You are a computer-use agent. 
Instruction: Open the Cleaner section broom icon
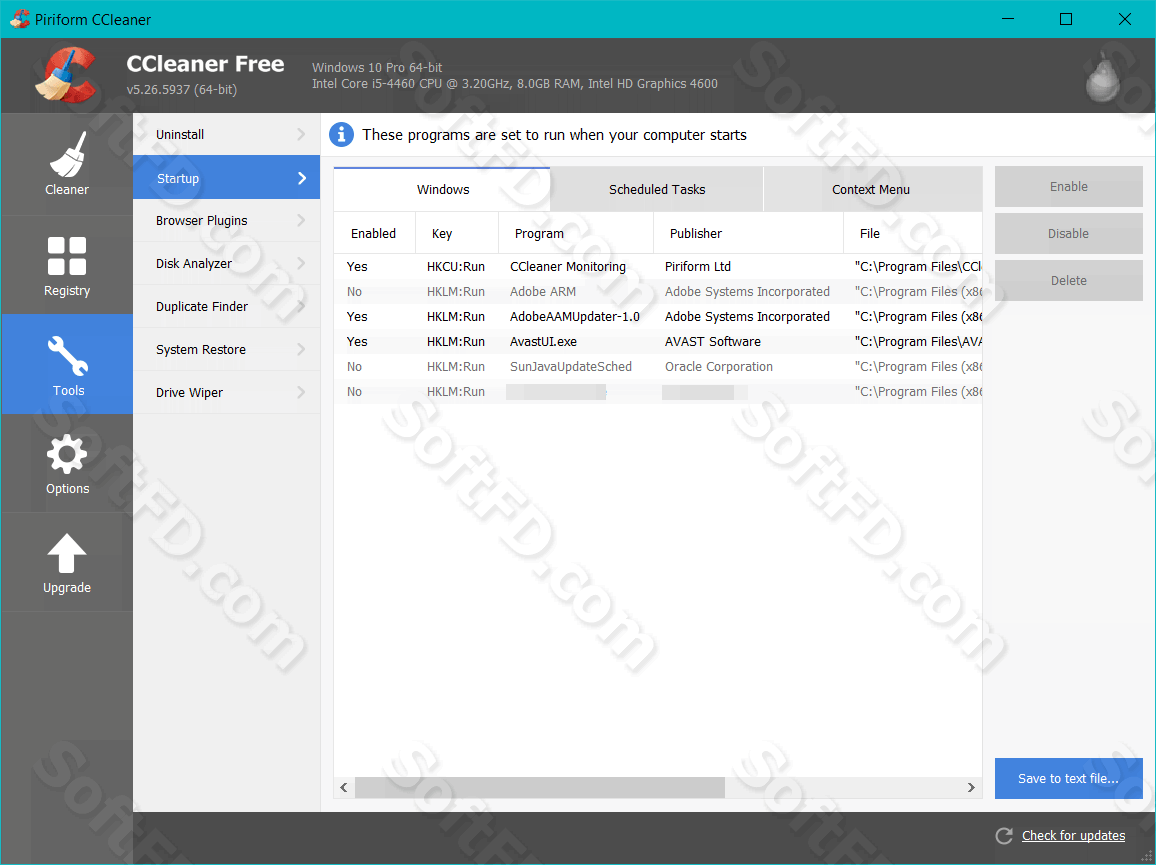click(x=67, y=155)
